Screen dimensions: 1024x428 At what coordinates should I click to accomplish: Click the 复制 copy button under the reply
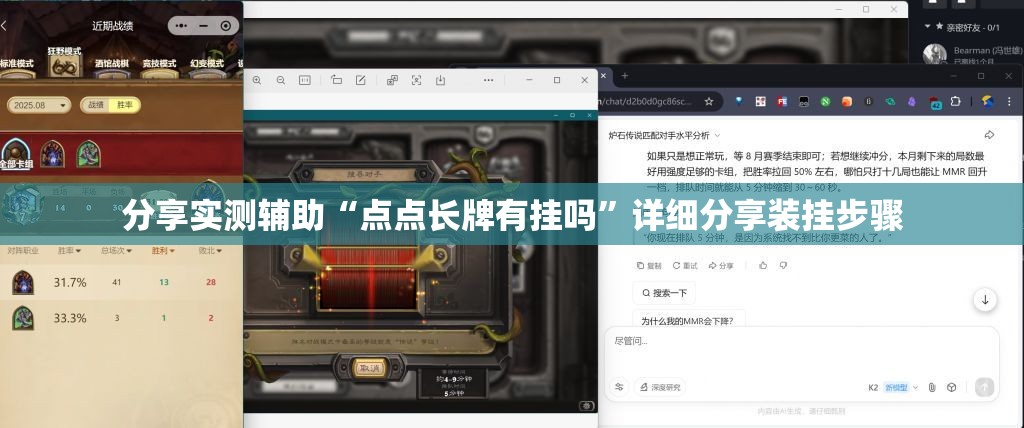649,266
